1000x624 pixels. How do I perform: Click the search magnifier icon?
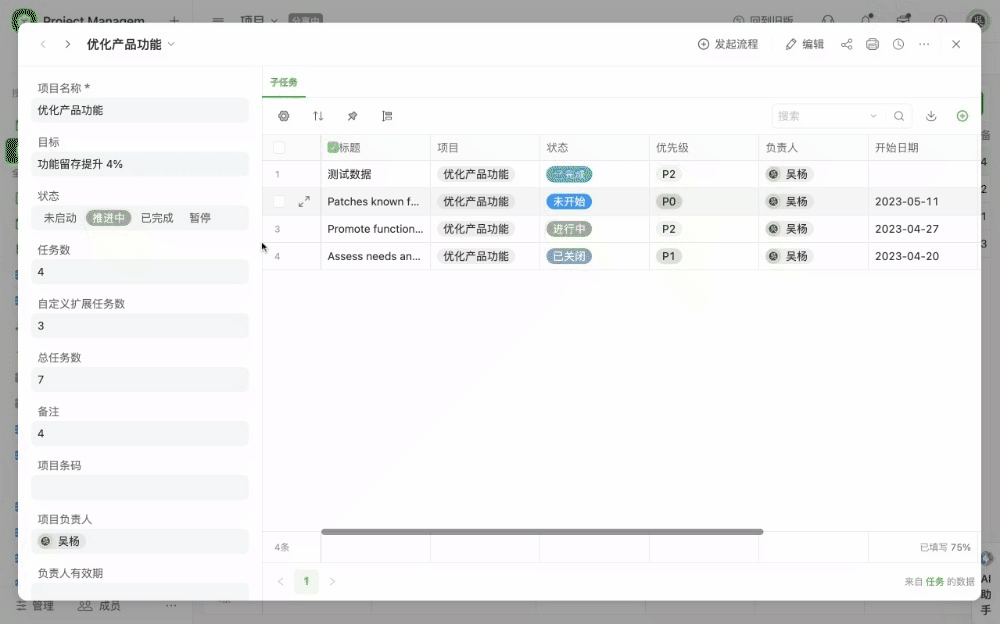899,116
